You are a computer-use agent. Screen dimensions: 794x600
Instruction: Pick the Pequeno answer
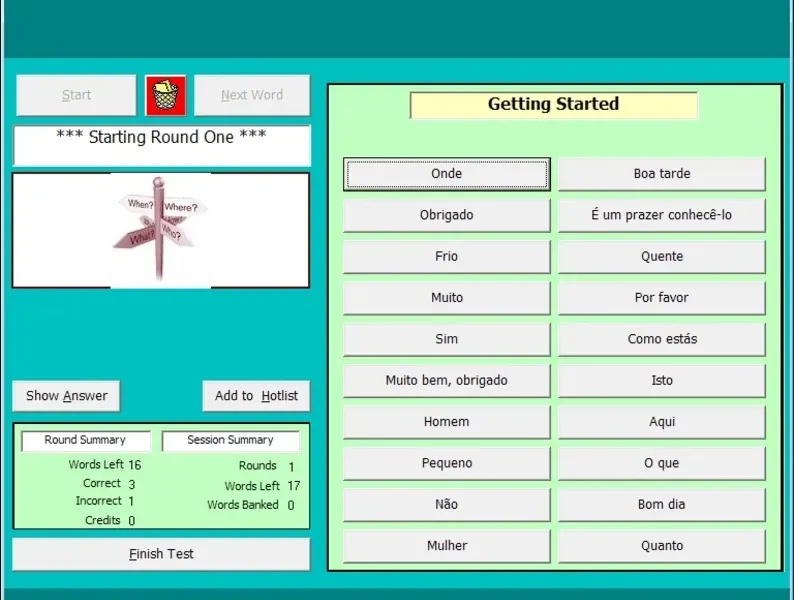[x=447, y=463]
